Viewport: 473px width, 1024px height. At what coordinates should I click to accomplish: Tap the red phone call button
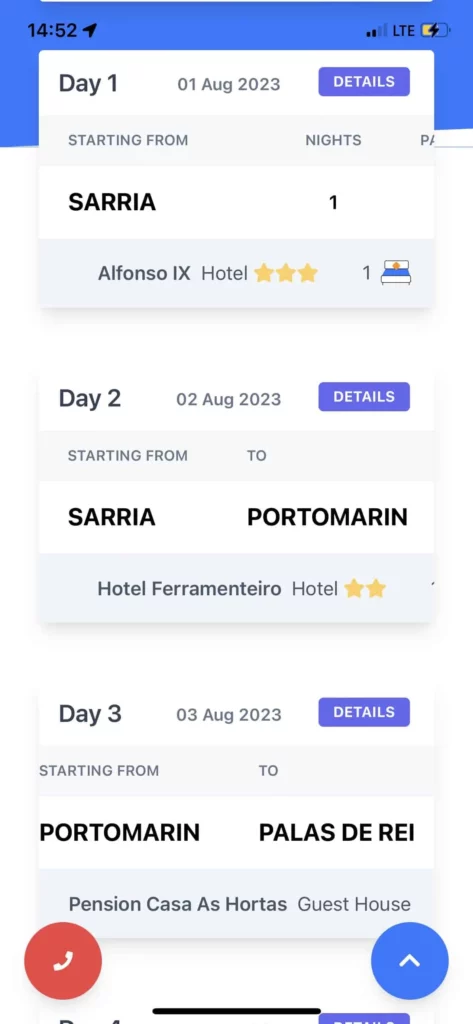63,961
